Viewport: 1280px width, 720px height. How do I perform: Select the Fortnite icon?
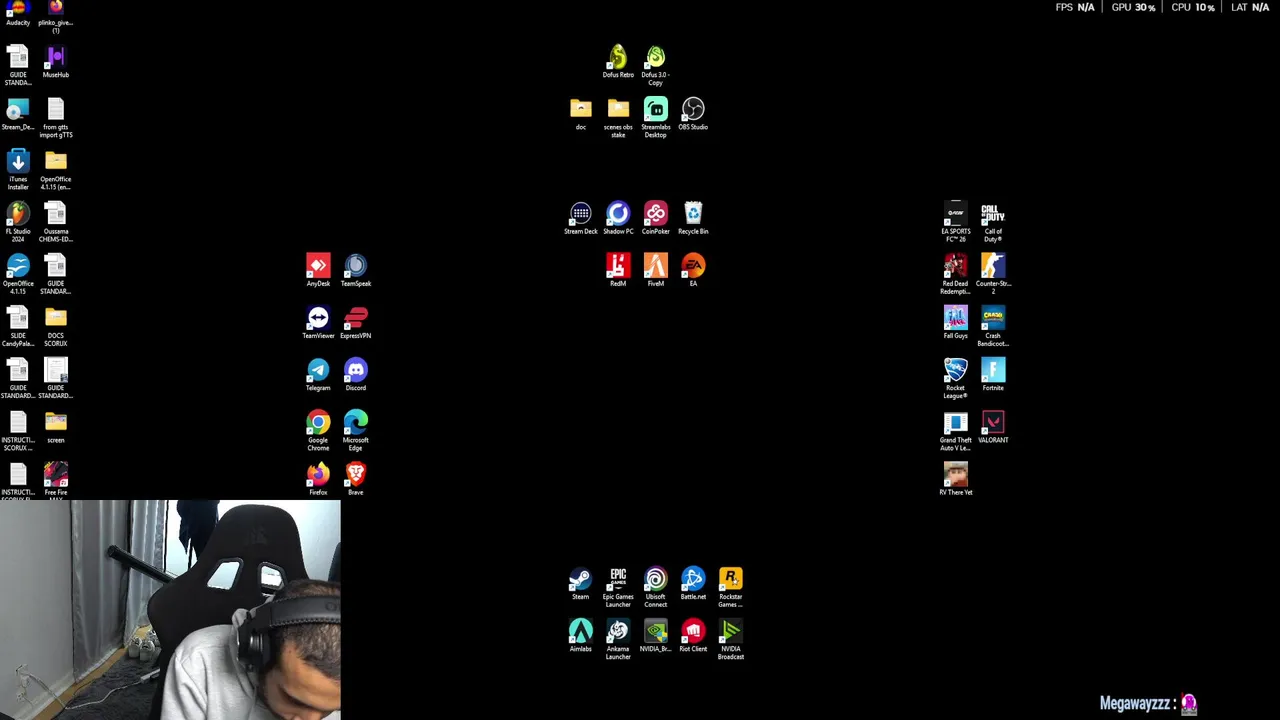point(993,375)
